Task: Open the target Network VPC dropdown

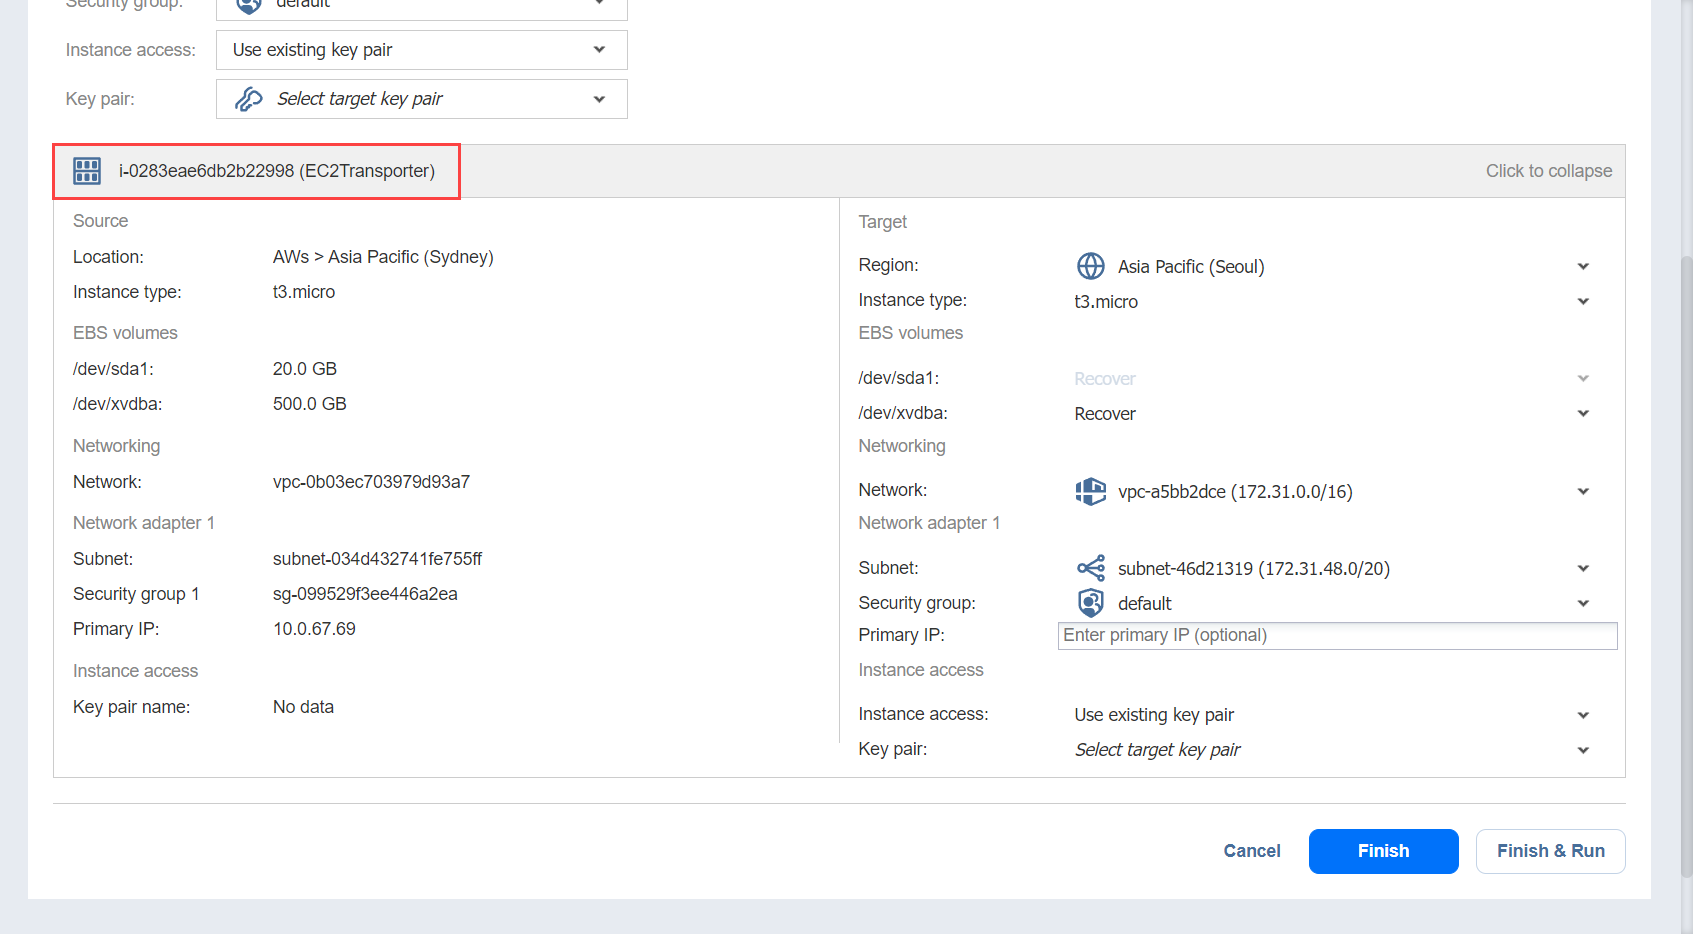Action: point(1582,491)
